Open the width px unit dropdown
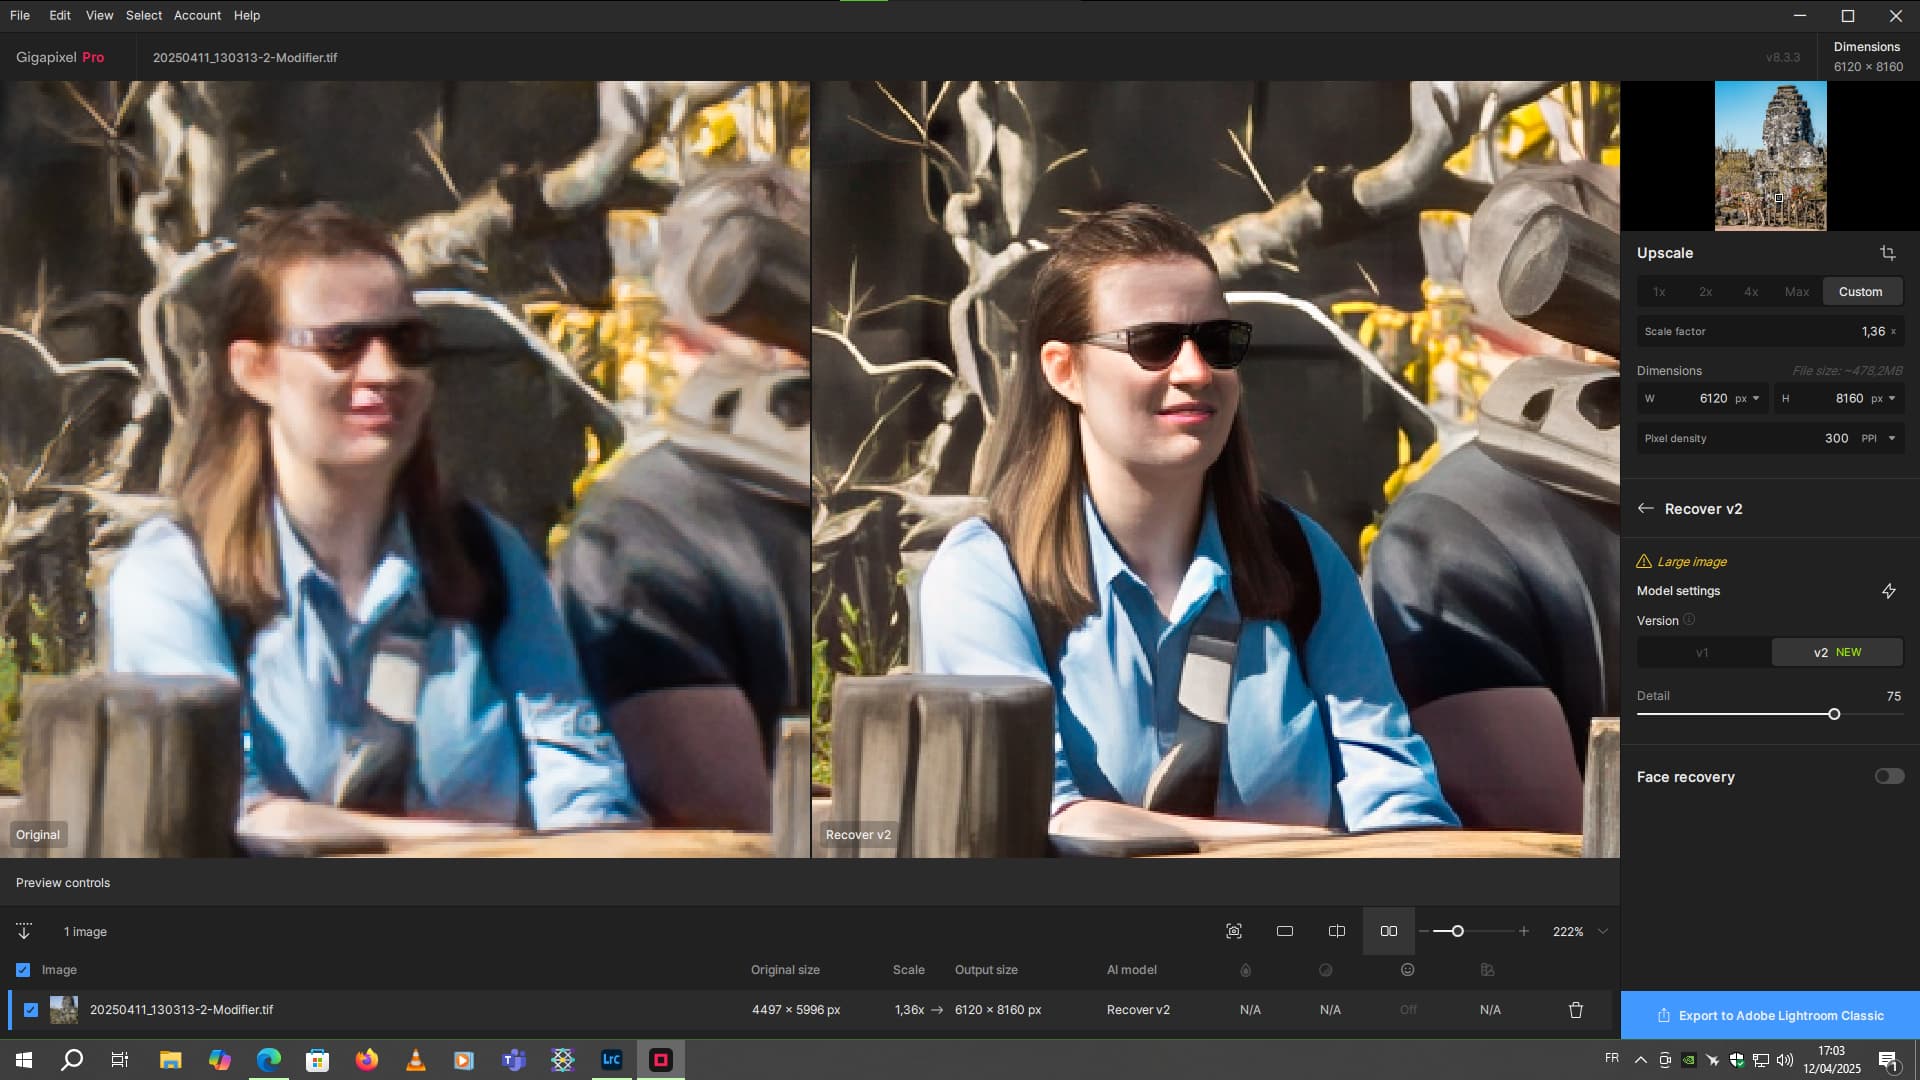This screenshot has width=1920, height=1080. coord(1755,398)
